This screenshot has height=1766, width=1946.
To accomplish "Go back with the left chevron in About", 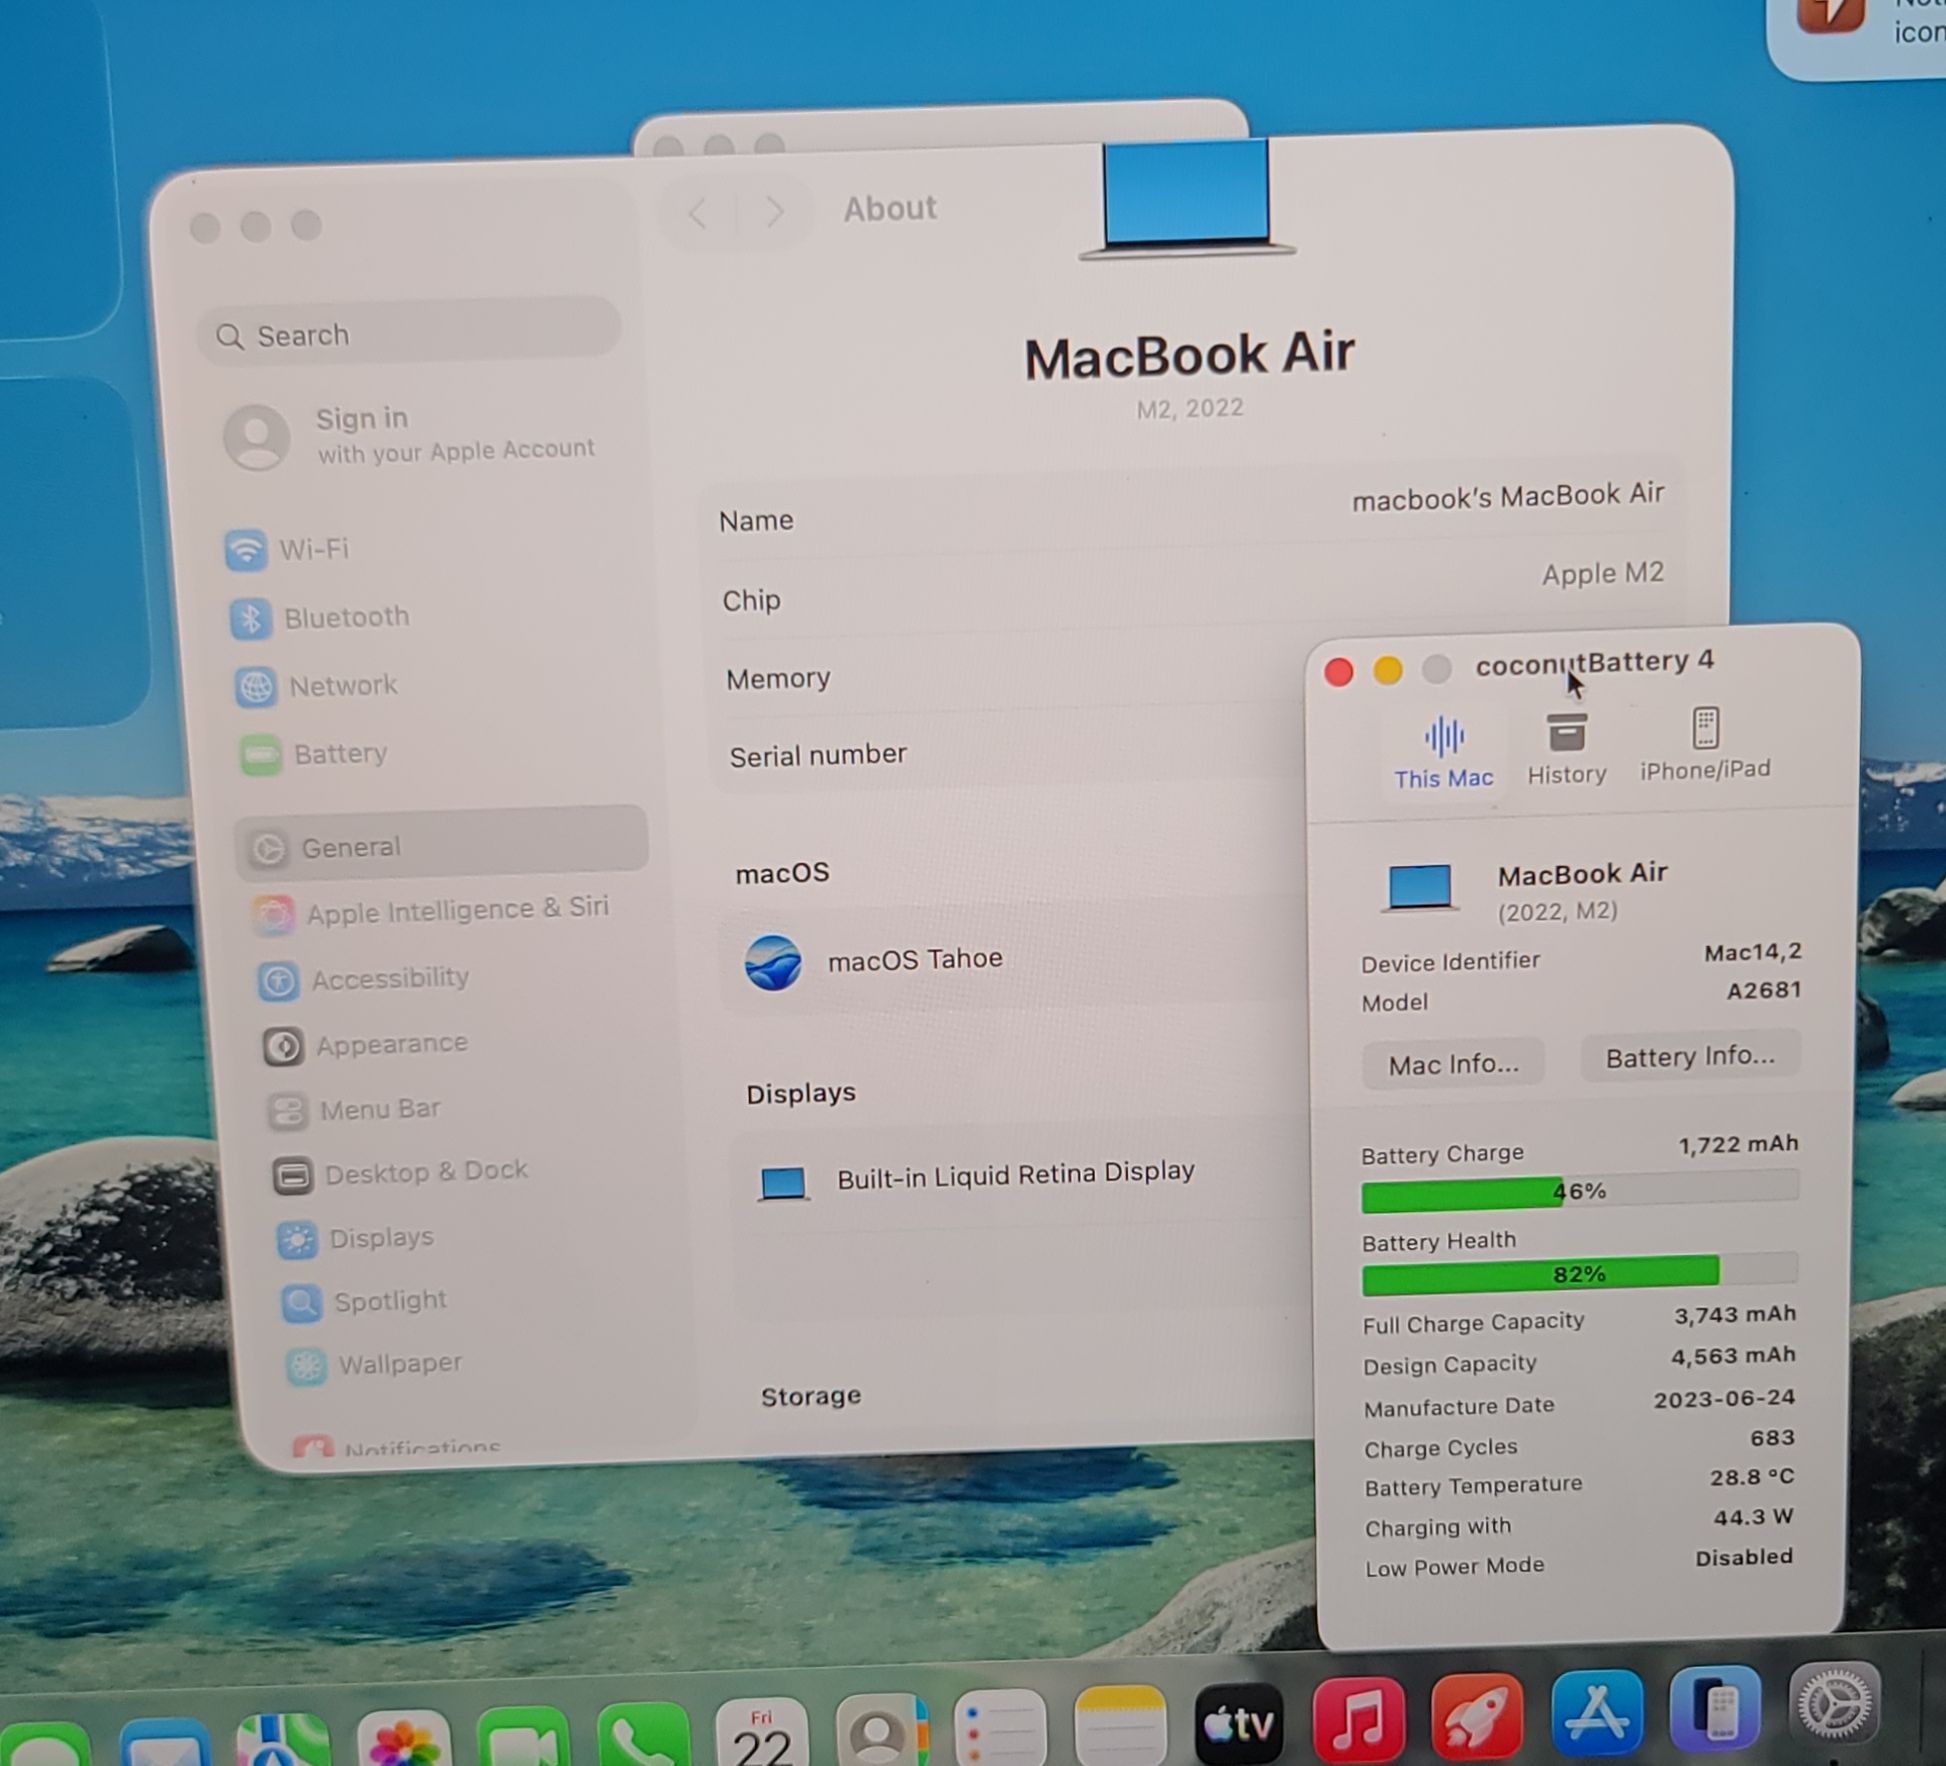I will 698,212.
